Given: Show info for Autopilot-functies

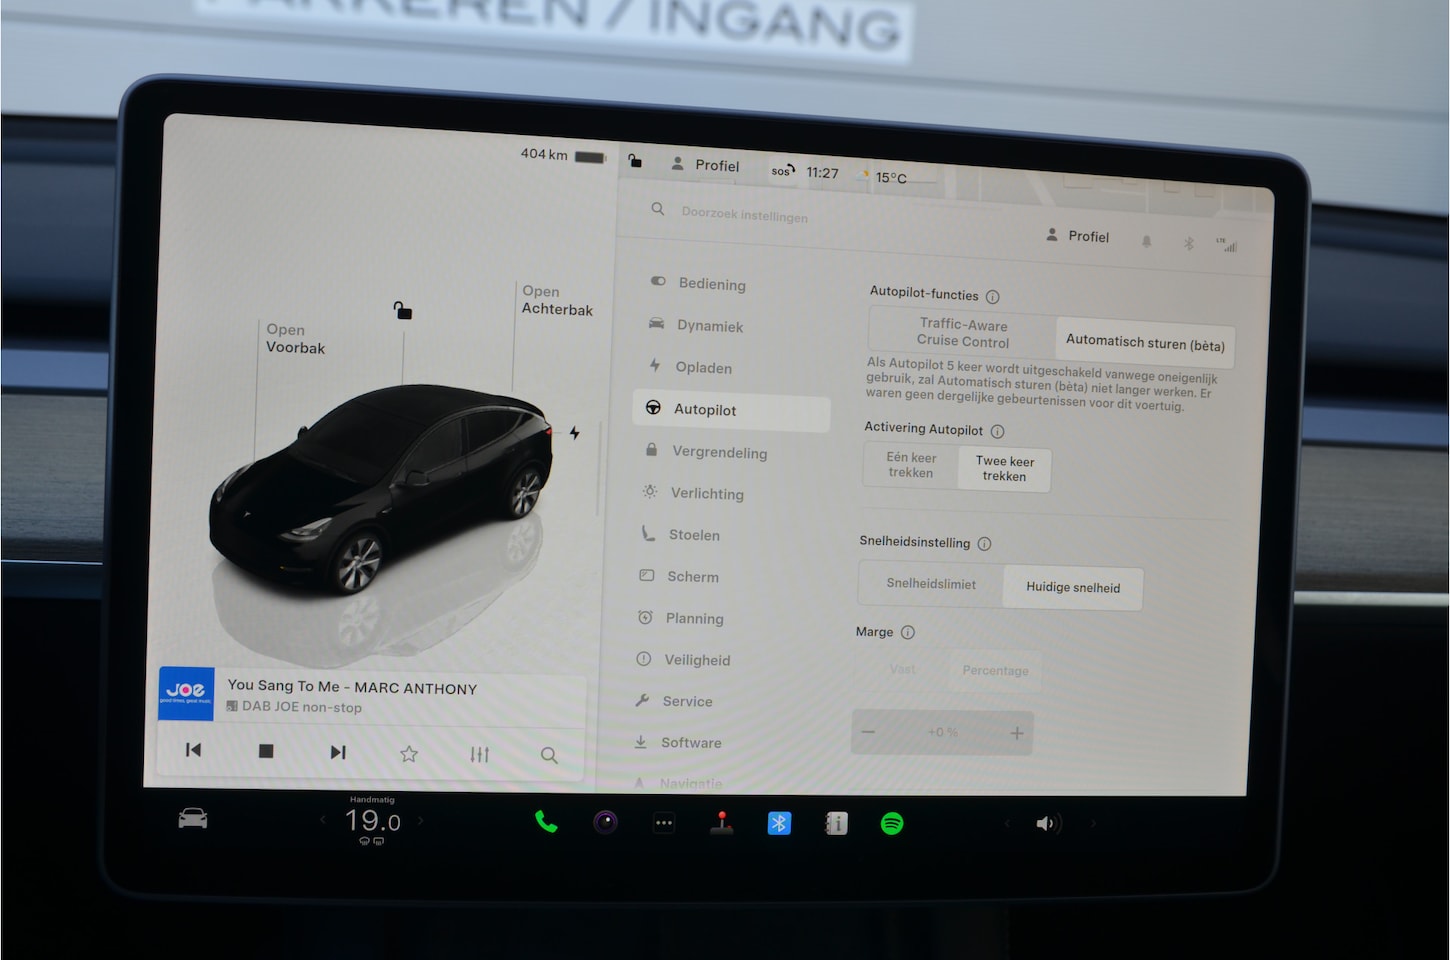Looking at the screenshot, I should (993, 297).
